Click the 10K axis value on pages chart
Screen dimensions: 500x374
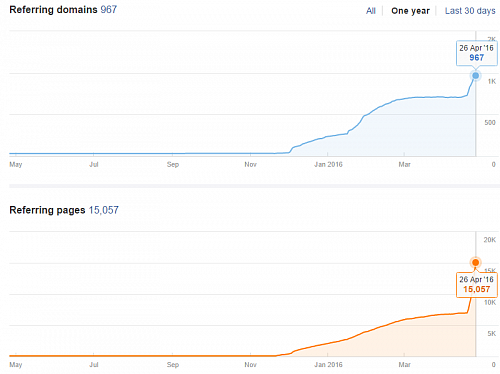[490, 303]
